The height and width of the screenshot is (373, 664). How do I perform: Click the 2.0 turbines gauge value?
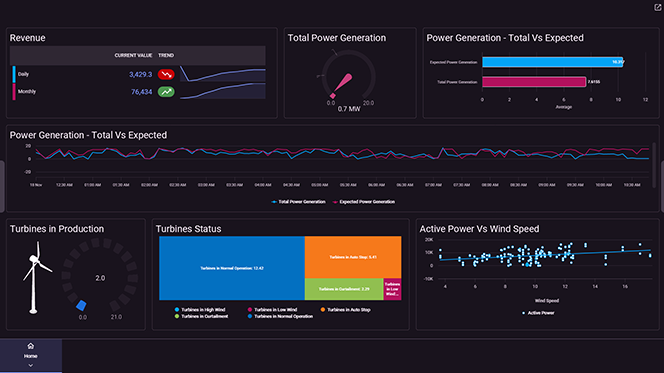click(x=100, y=278)
